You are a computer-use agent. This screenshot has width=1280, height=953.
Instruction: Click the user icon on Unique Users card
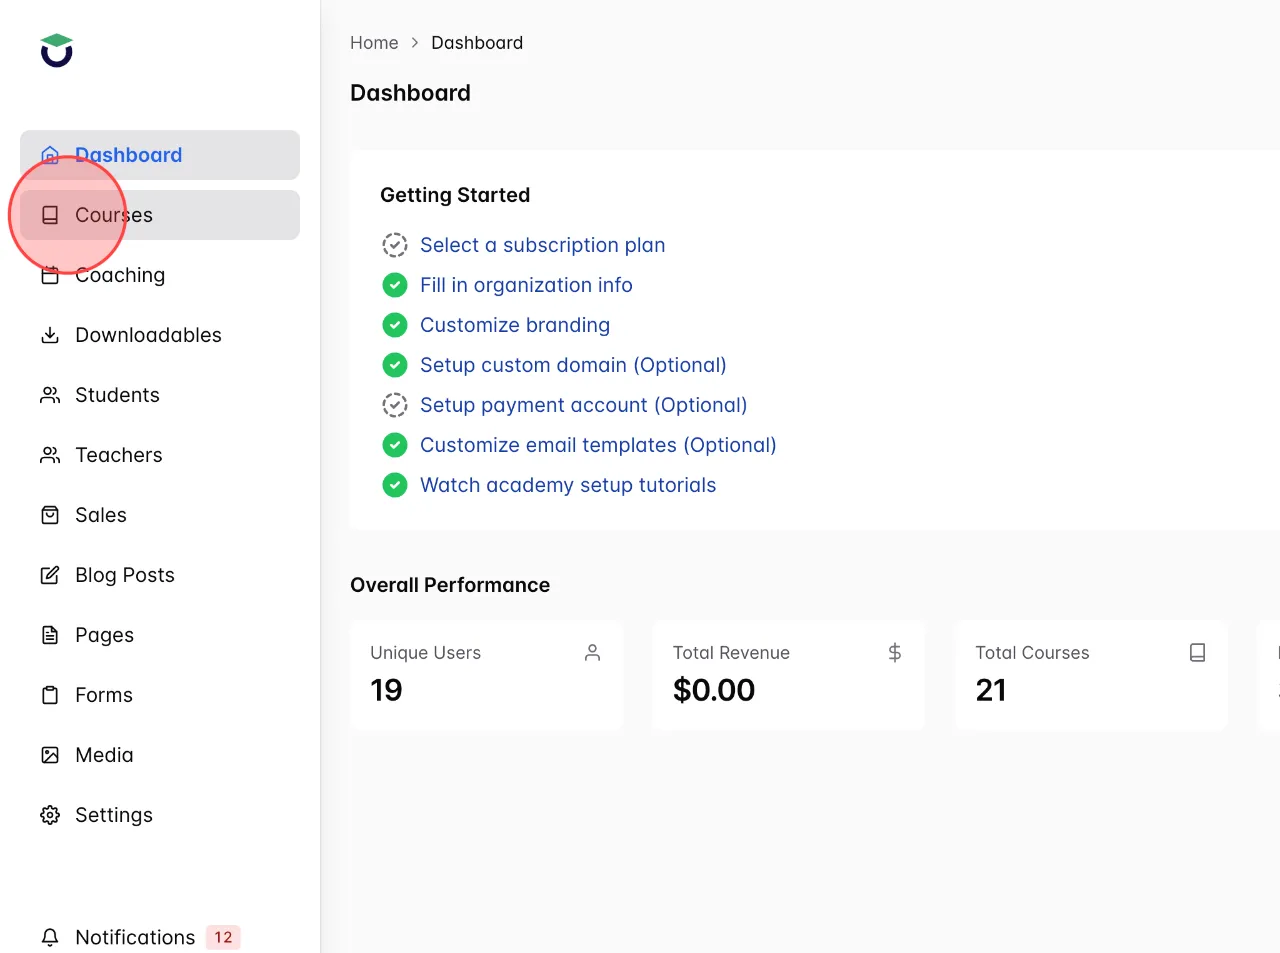coord(593,653)
